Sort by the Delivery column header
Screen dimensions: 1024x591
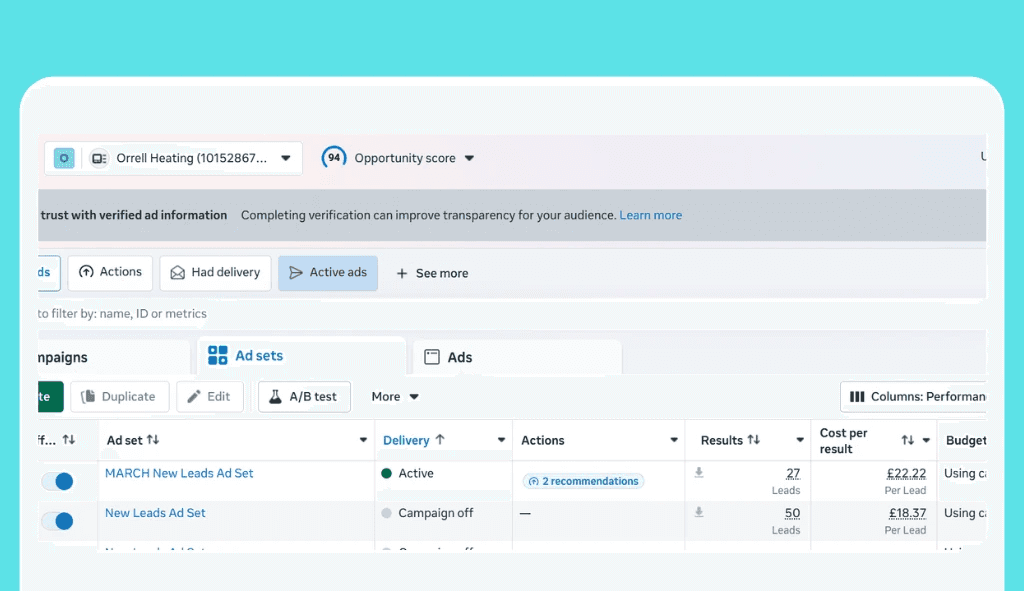[414, 440]
